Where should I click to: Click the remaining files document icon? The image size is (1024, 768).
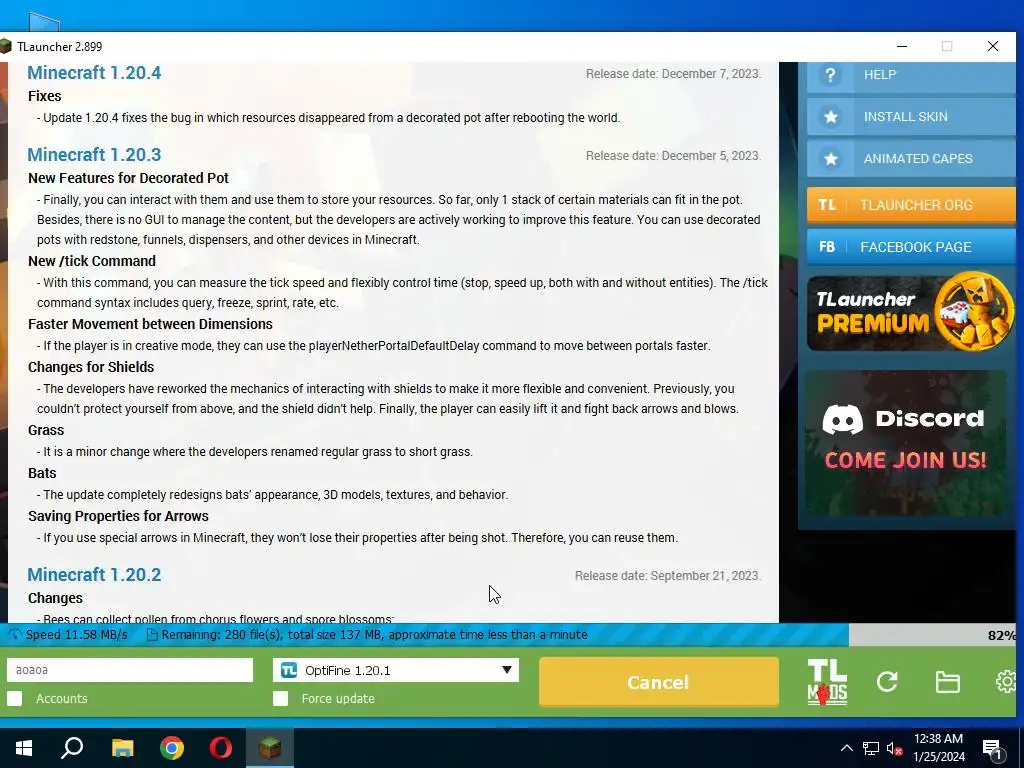tap(152, 635)
